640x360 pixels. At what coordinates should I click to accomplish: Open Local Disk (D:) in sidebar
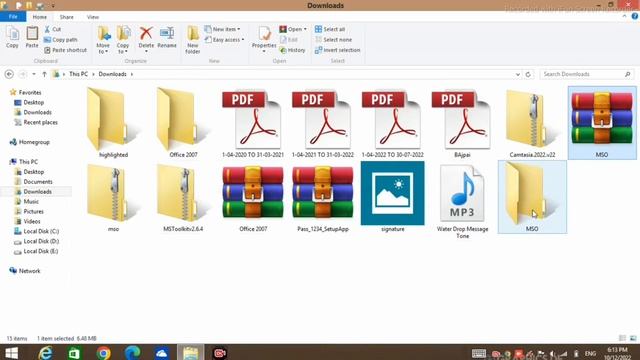coord(41,241)
